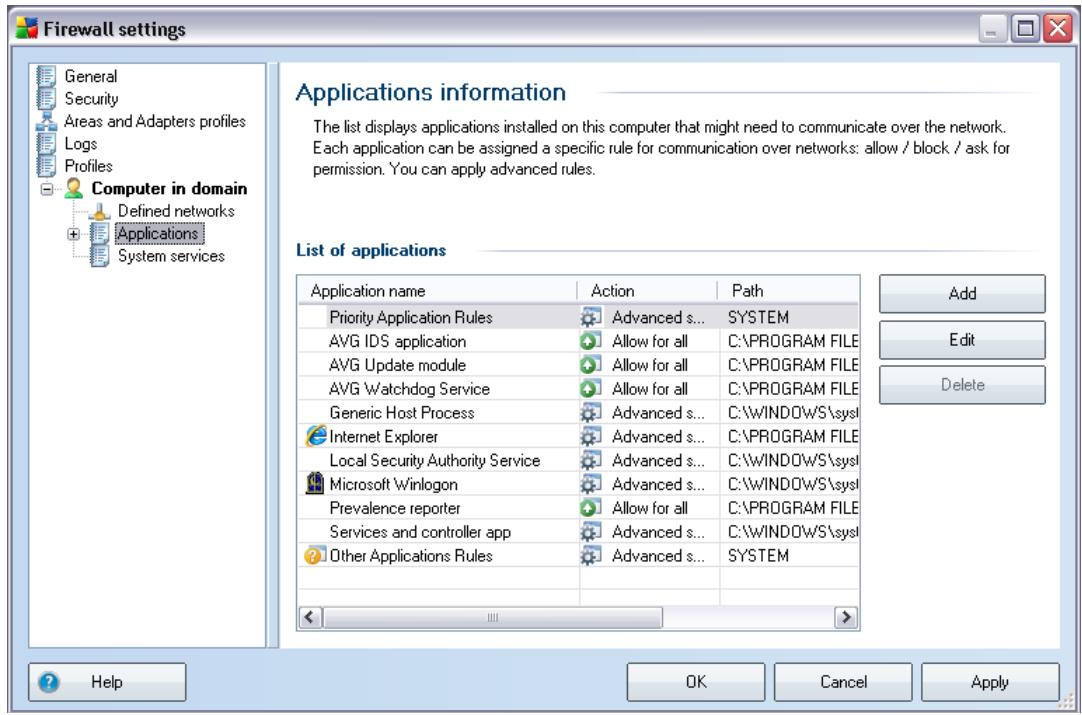
Task: Click the AVG logo in title bar
Action: click(27, 29)
